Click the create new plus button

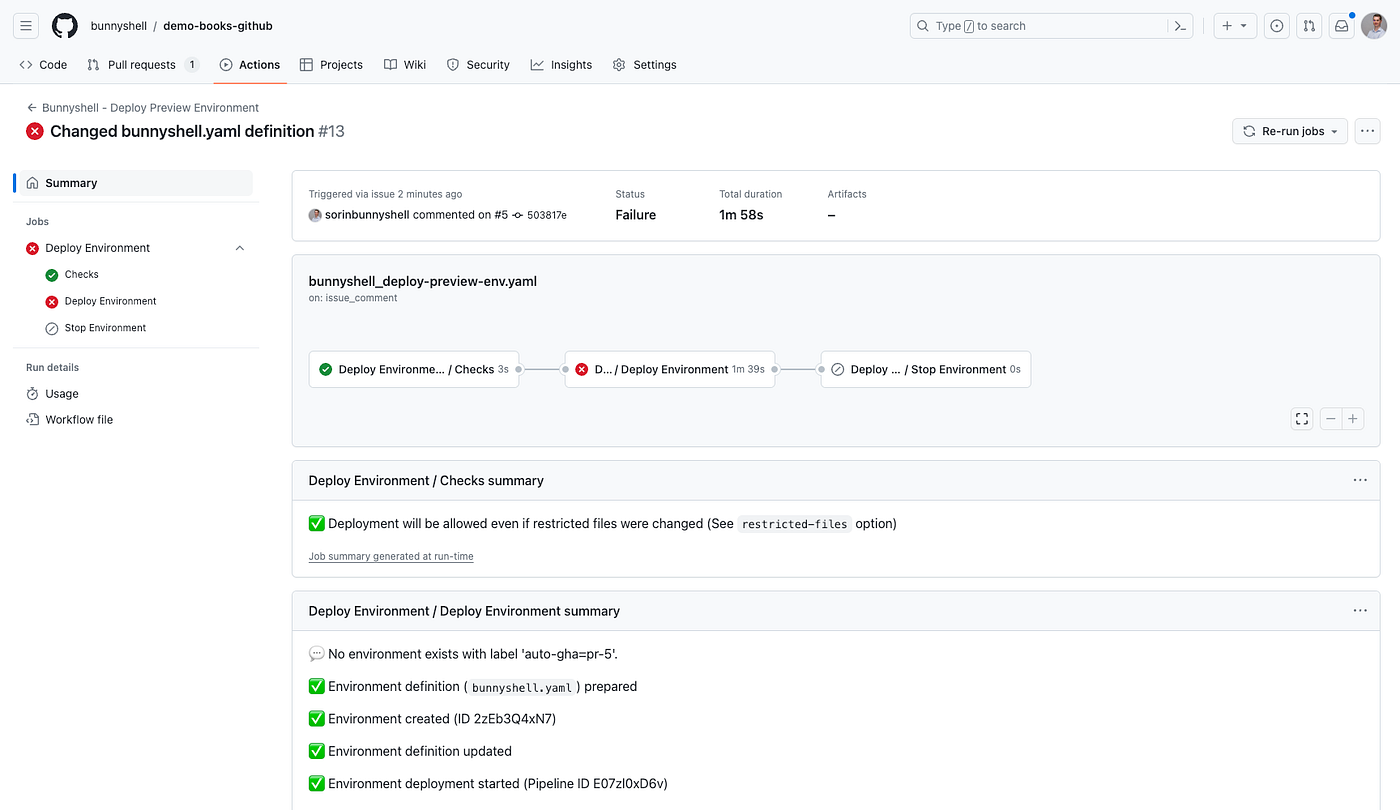coord(1235,26)
